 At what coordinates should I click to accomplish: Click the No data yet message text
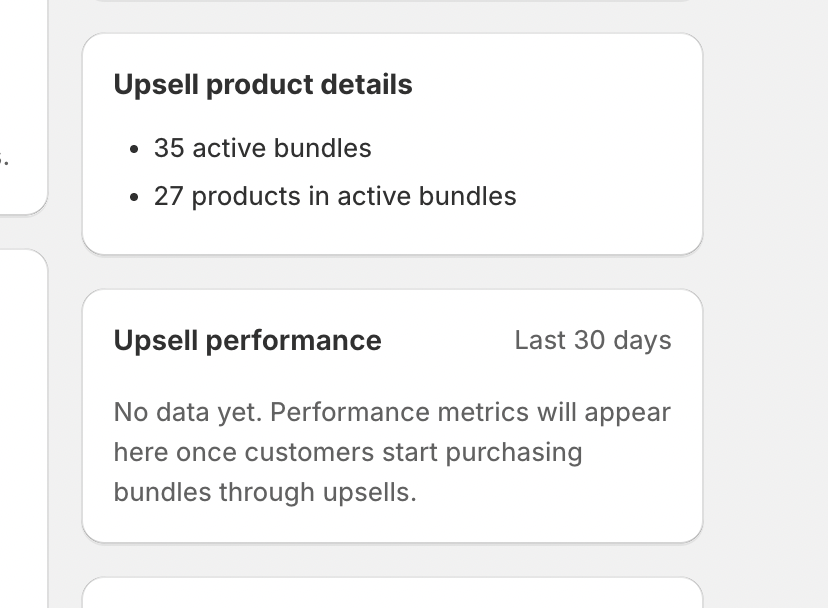(392, 452)
